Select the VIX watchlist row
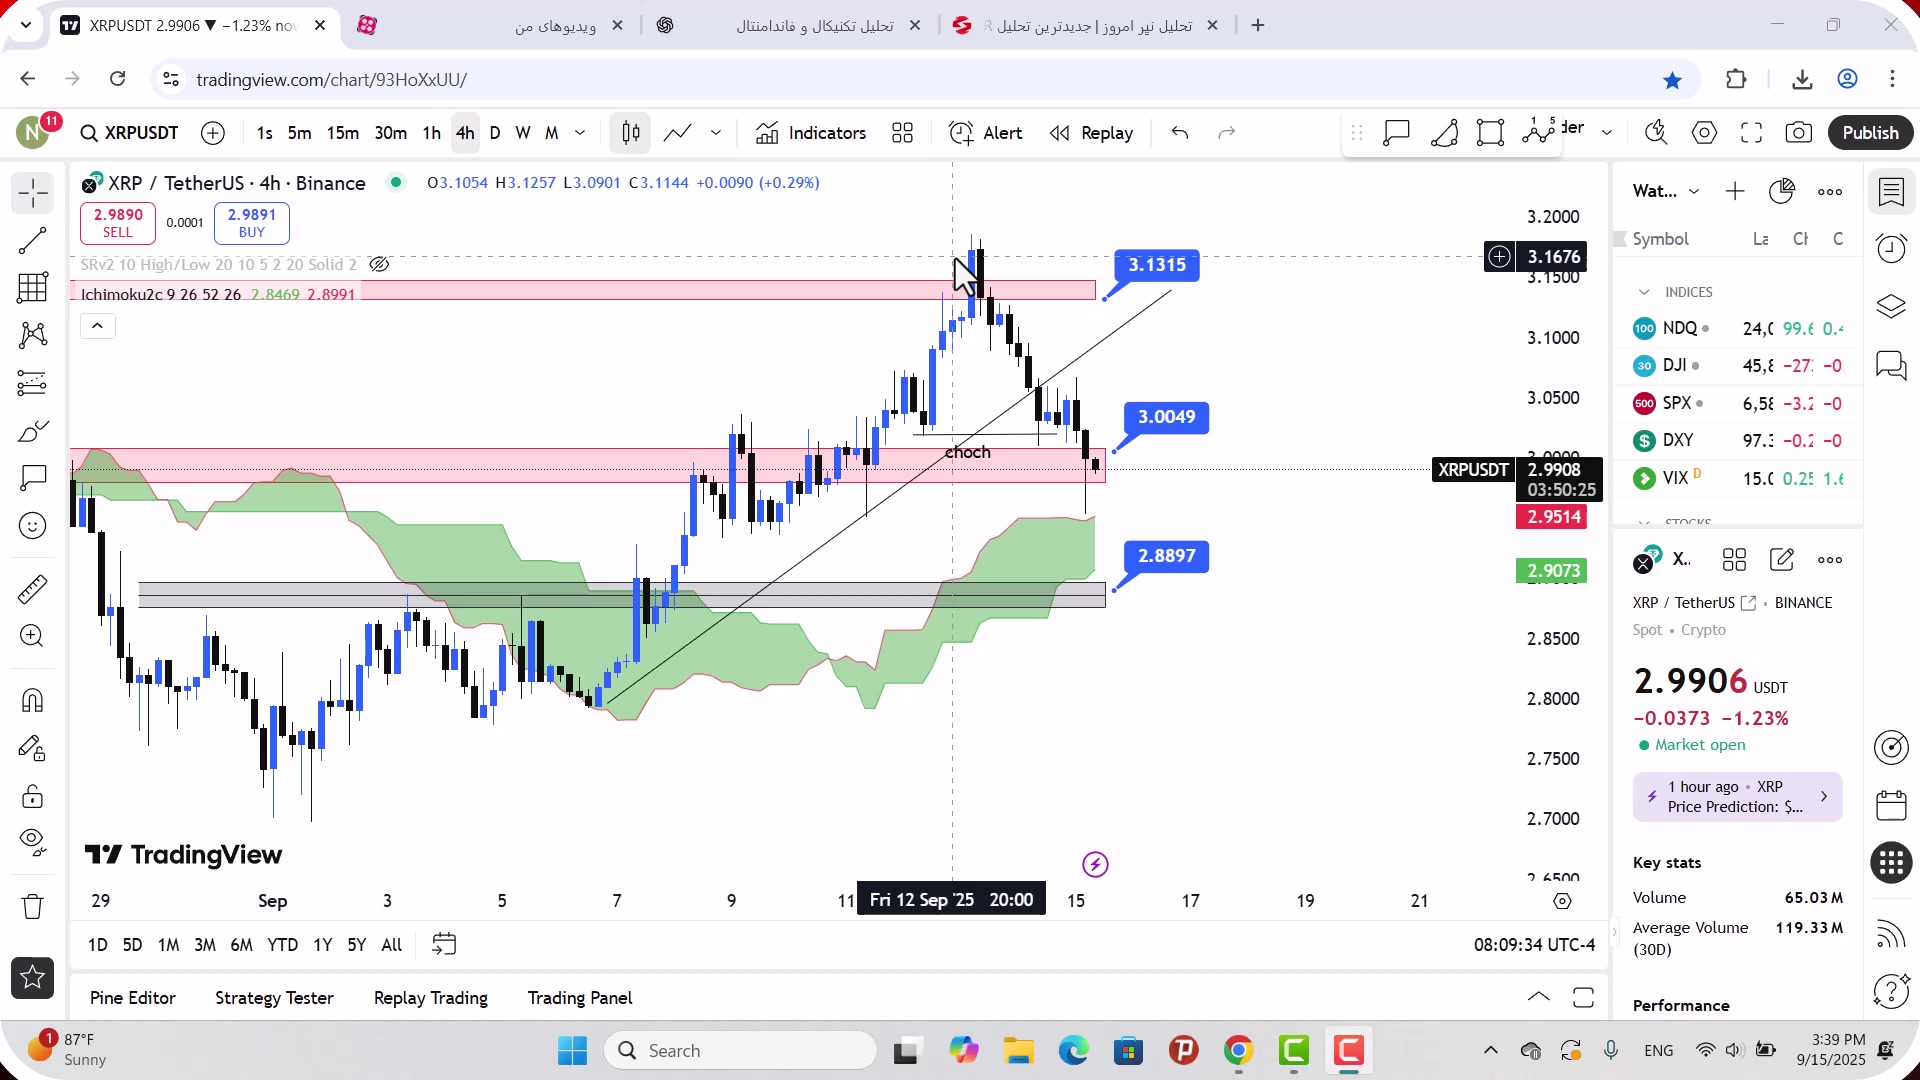 (x=1738, y=478)
